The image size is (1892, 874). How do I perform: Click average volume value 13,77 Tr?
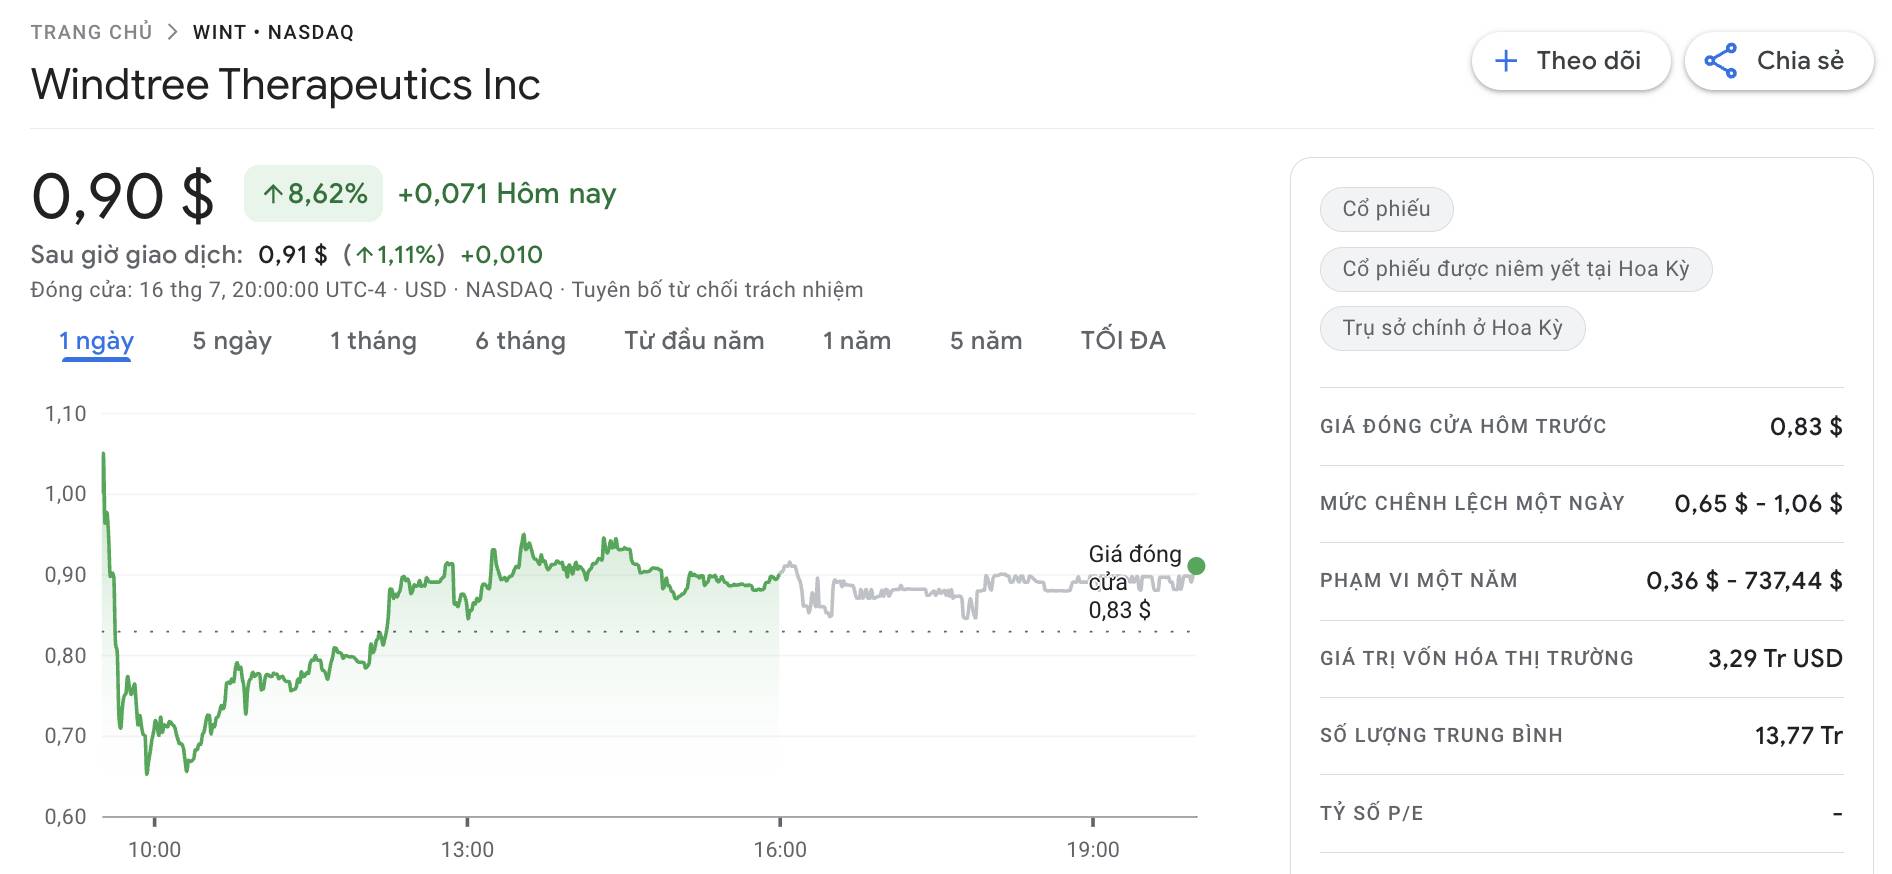click(1798, 736)
